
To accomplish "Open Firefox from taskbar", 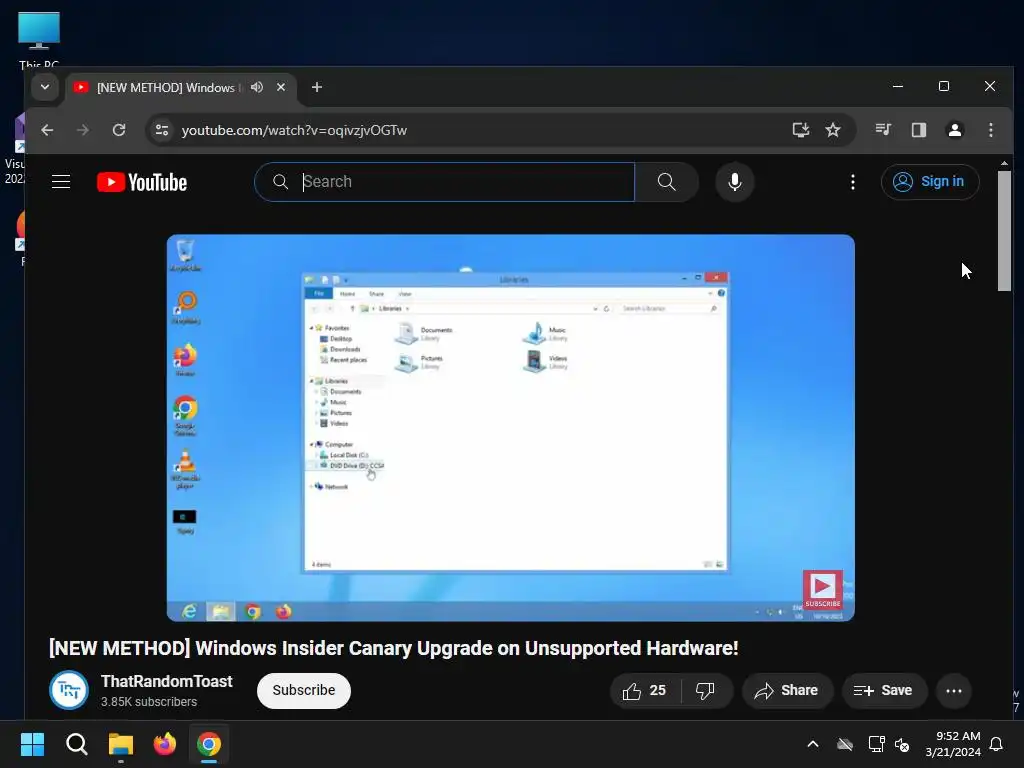I will tap(165, 744).
